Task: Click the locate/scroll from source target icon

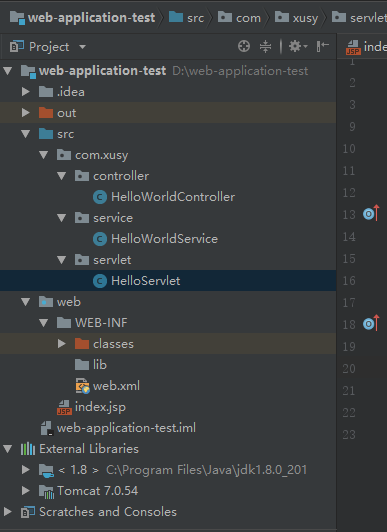Action: pyautogui.click(x=244, y=46)
